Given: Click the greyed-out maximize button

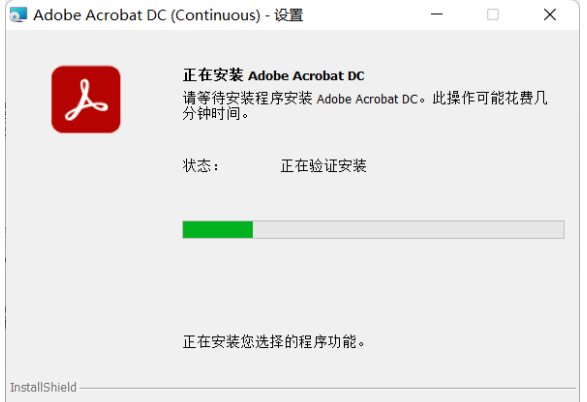Looking at the screenshot, I should coord(493,15).
